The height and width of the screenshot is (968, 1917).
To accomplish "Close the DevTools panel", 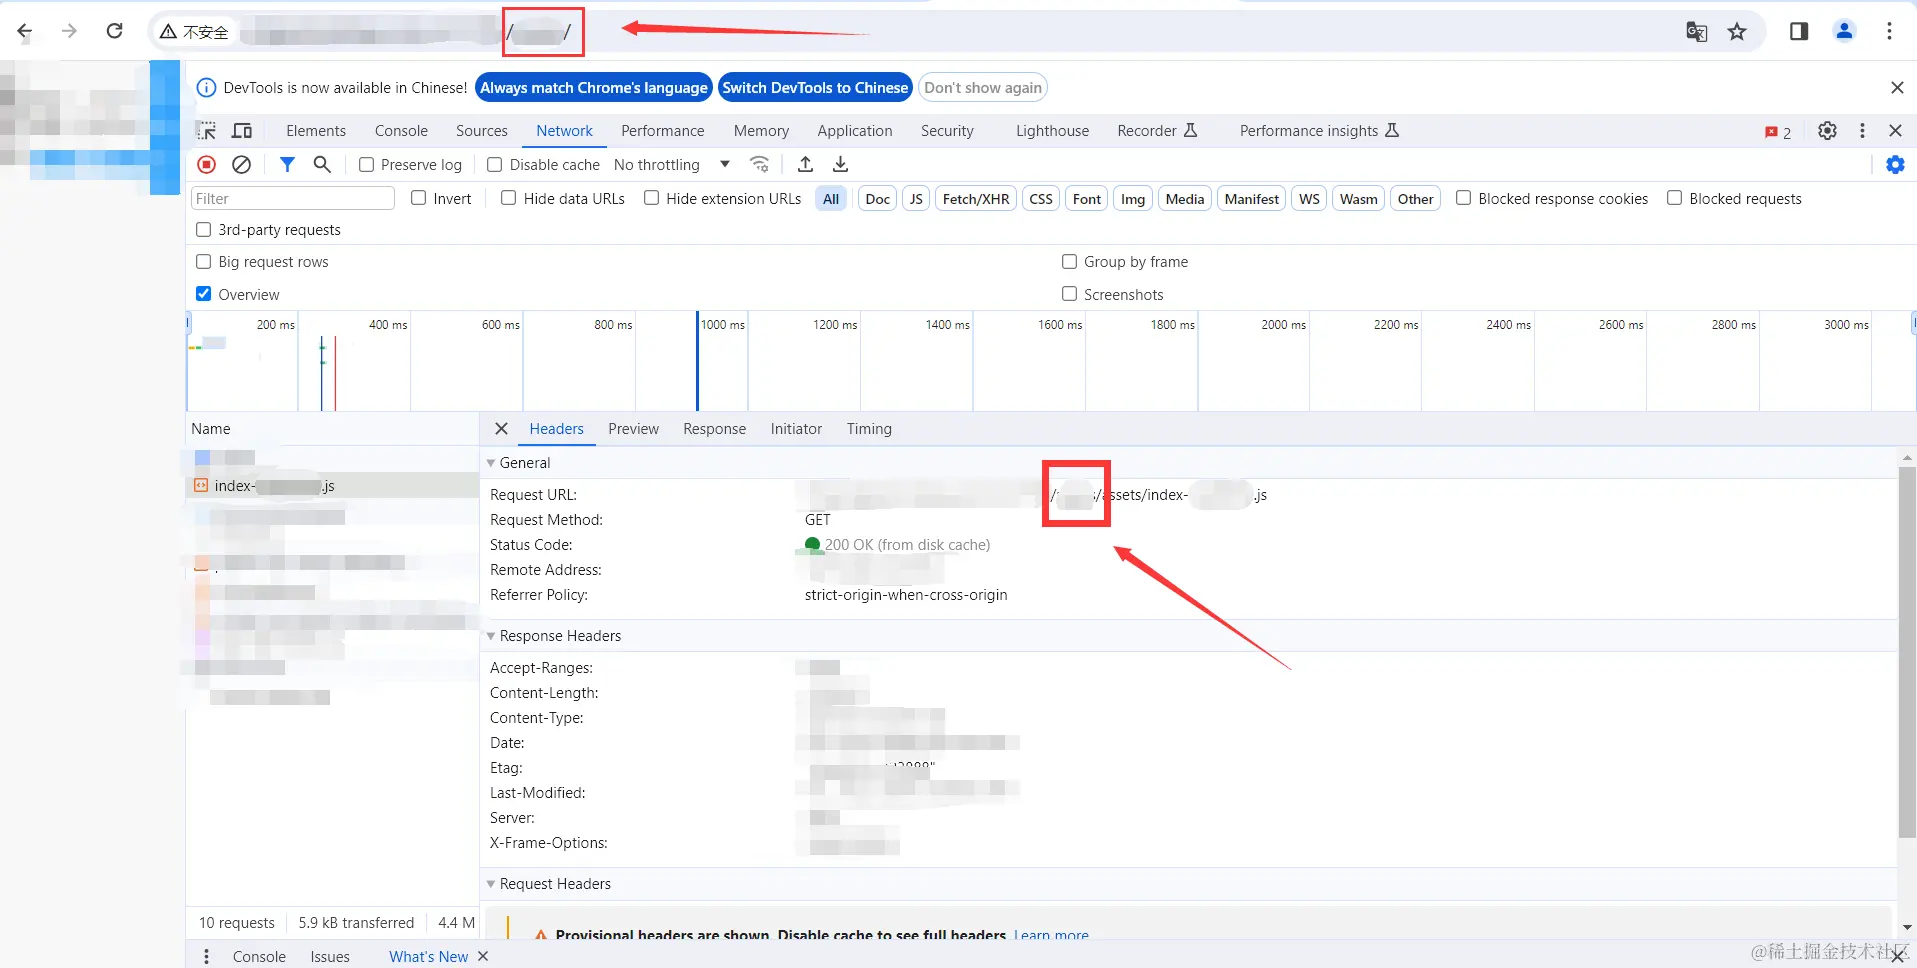I will pos(1895,131).
